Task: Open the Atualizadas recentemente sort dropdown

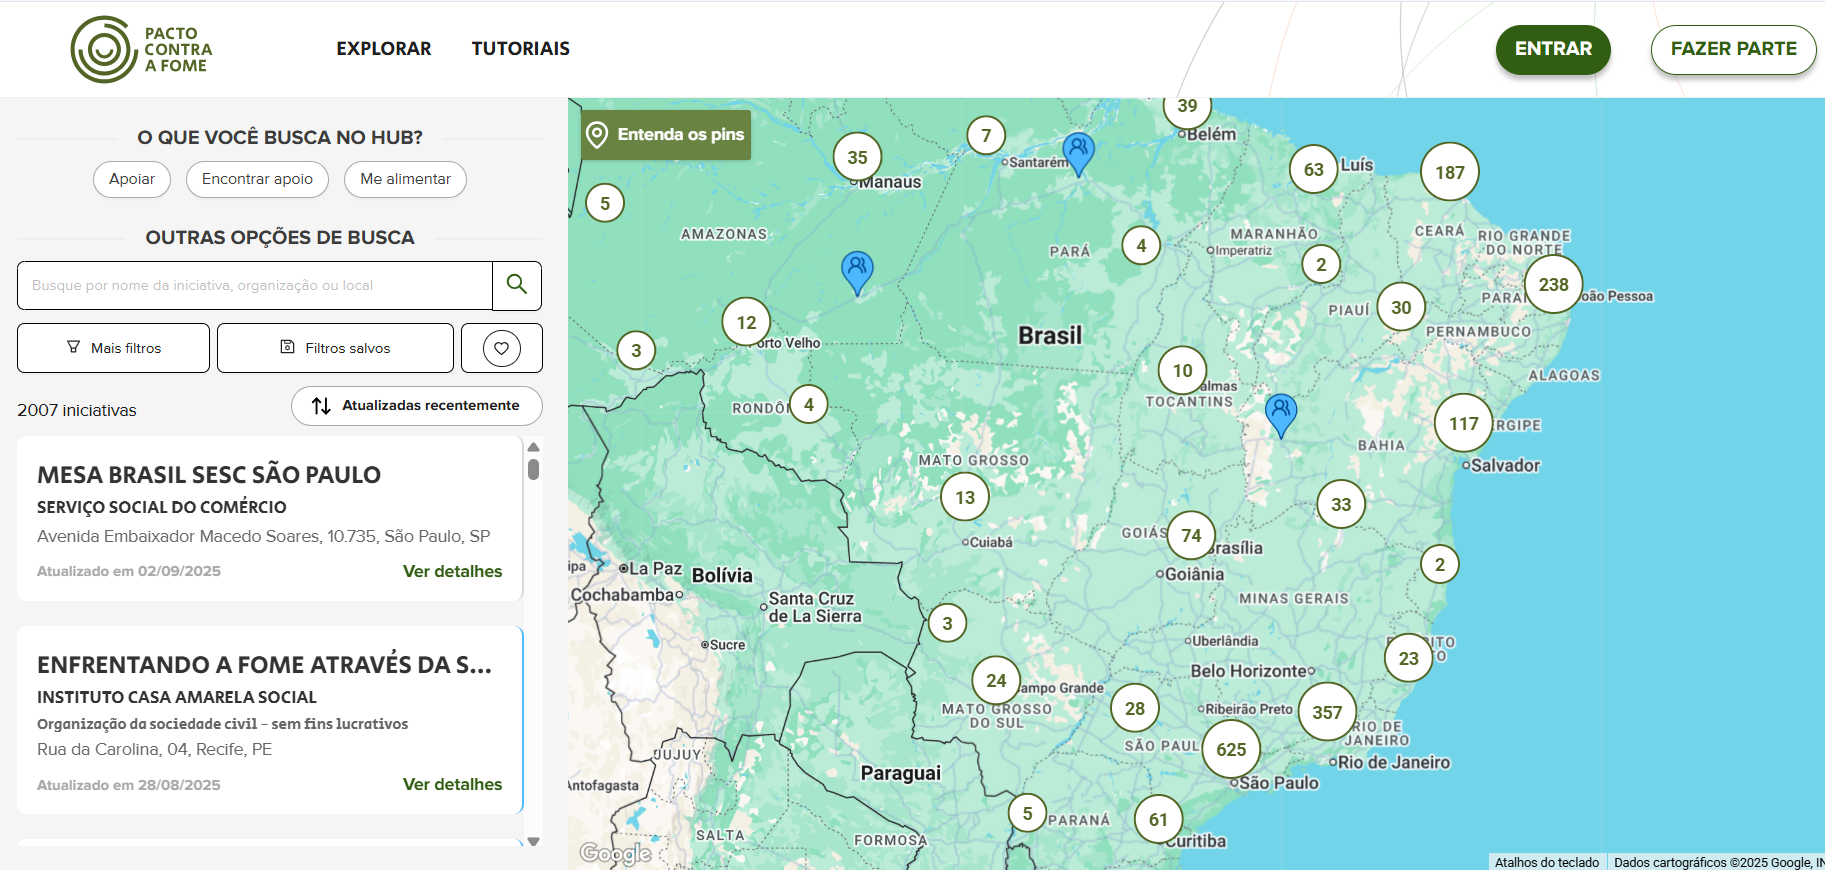Action: [x=416, y=406]
